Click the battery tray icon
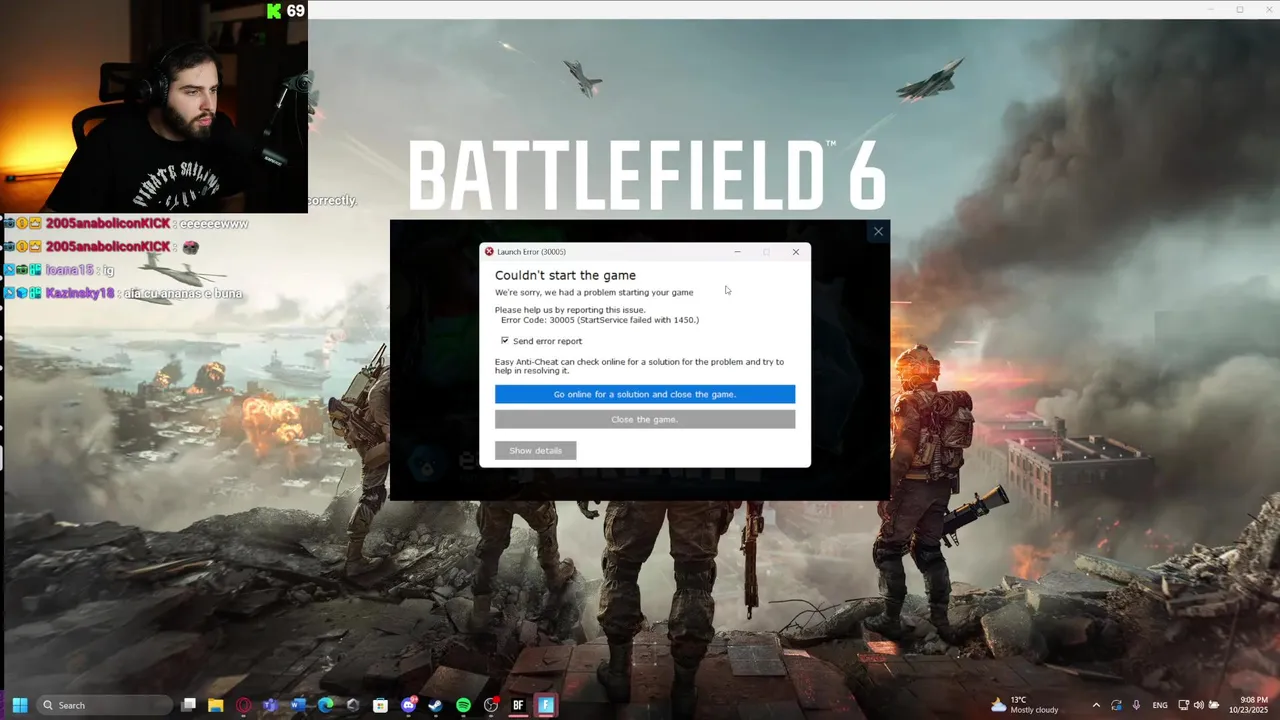Image resolution: width=1280 pixels, height=720 pixels. tap(1214, 705)
